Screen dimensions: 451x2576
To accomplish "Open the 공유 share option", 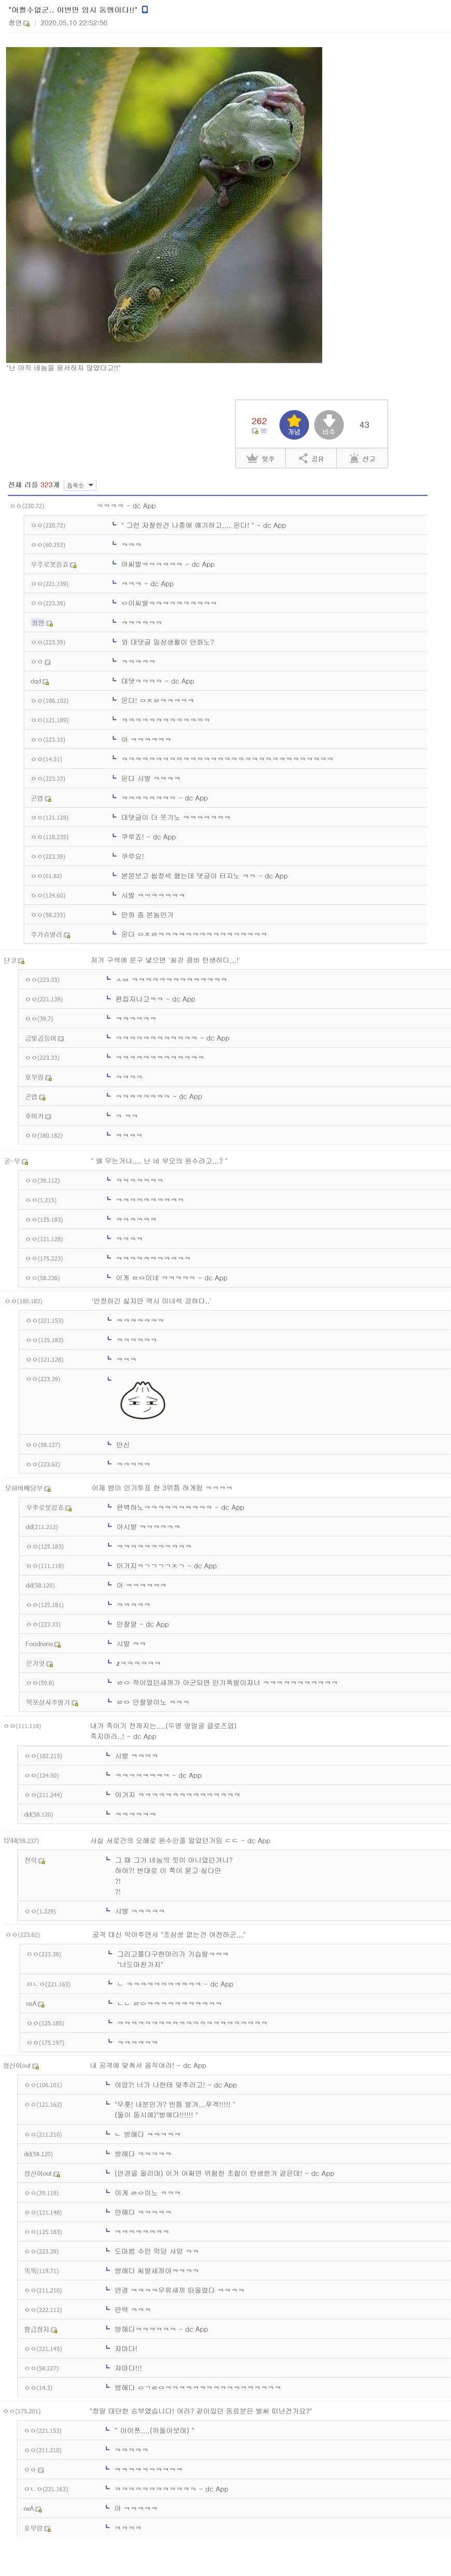I will click(x=311, y=458).
